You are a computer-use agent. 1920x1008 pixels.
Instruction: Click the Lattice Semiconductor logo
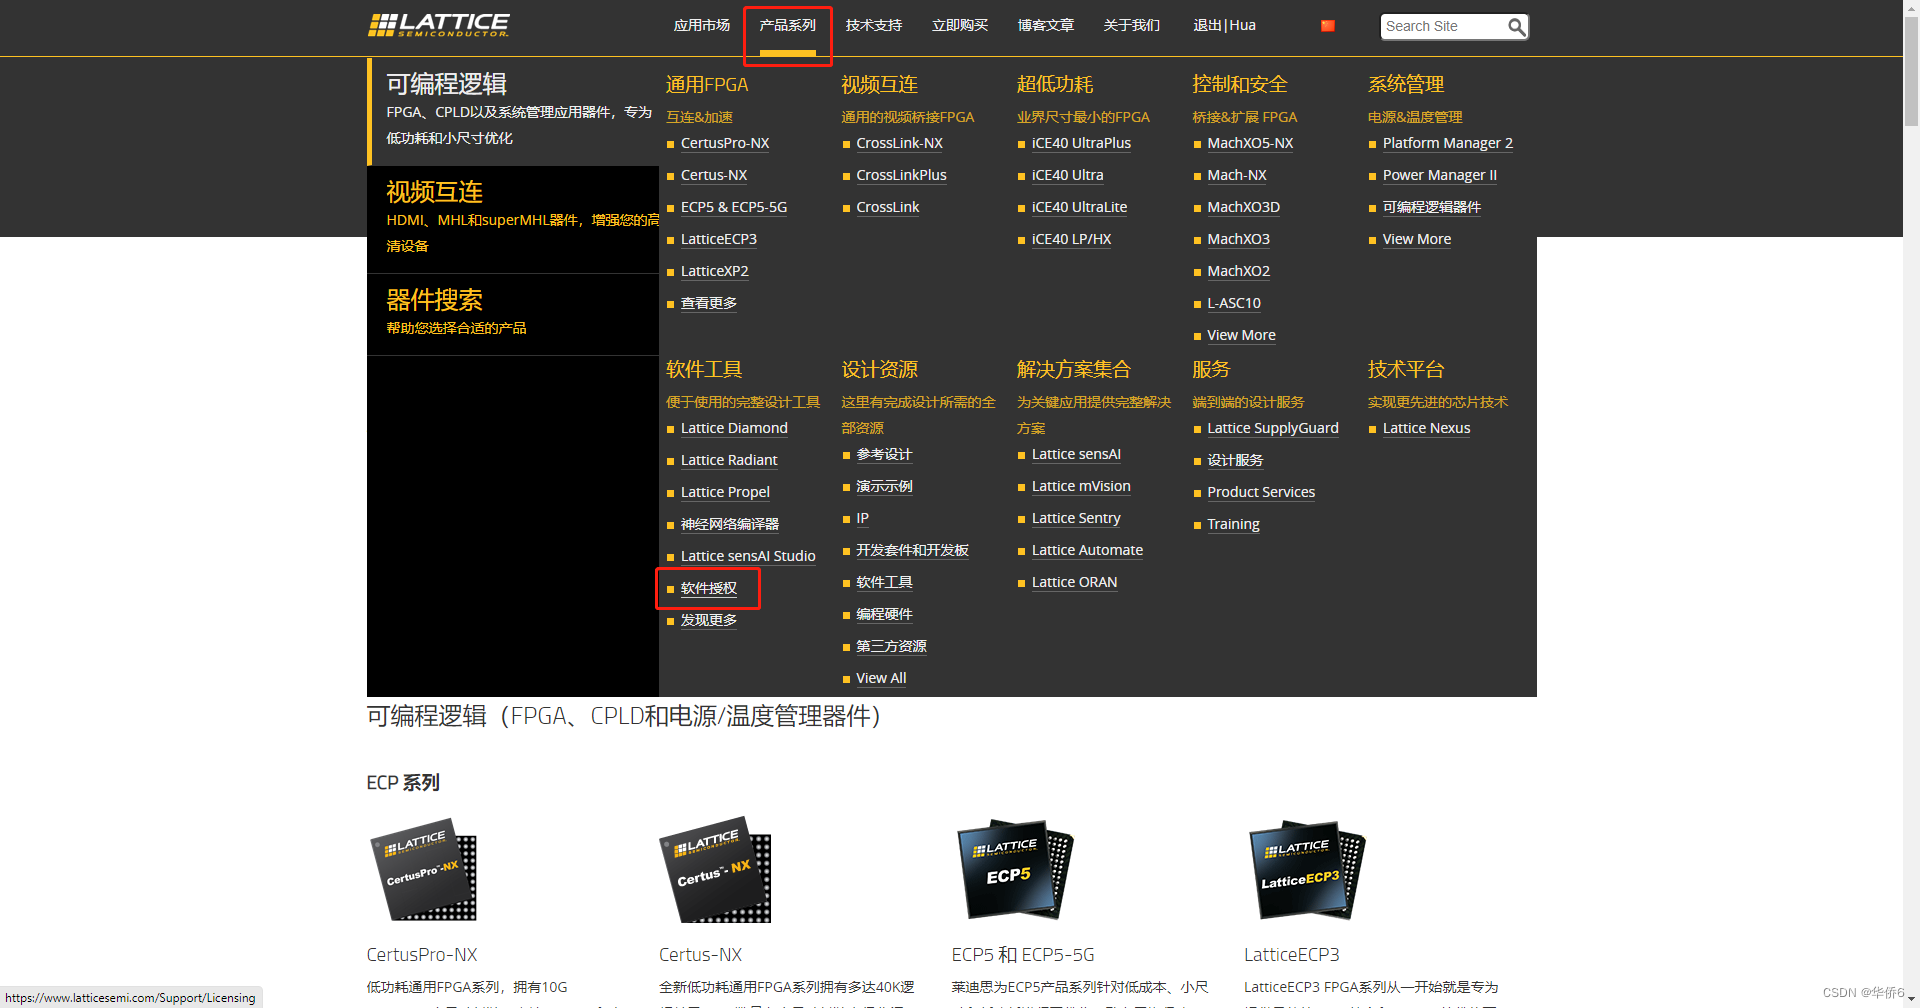point(438,25)
